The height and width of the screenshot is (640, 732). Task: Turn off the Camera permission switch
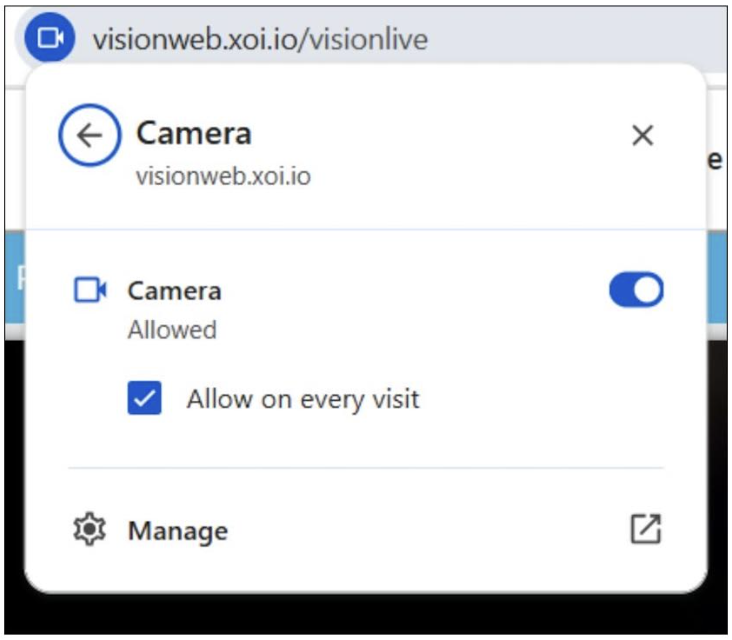point(636,290)
